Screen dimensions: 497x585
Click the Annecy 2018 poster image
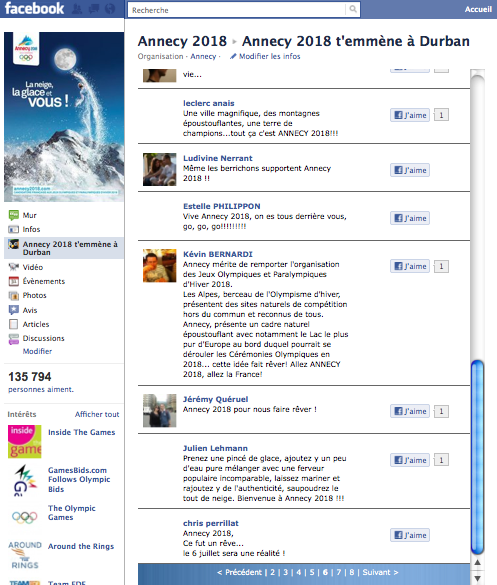click(x=64, y=117)
